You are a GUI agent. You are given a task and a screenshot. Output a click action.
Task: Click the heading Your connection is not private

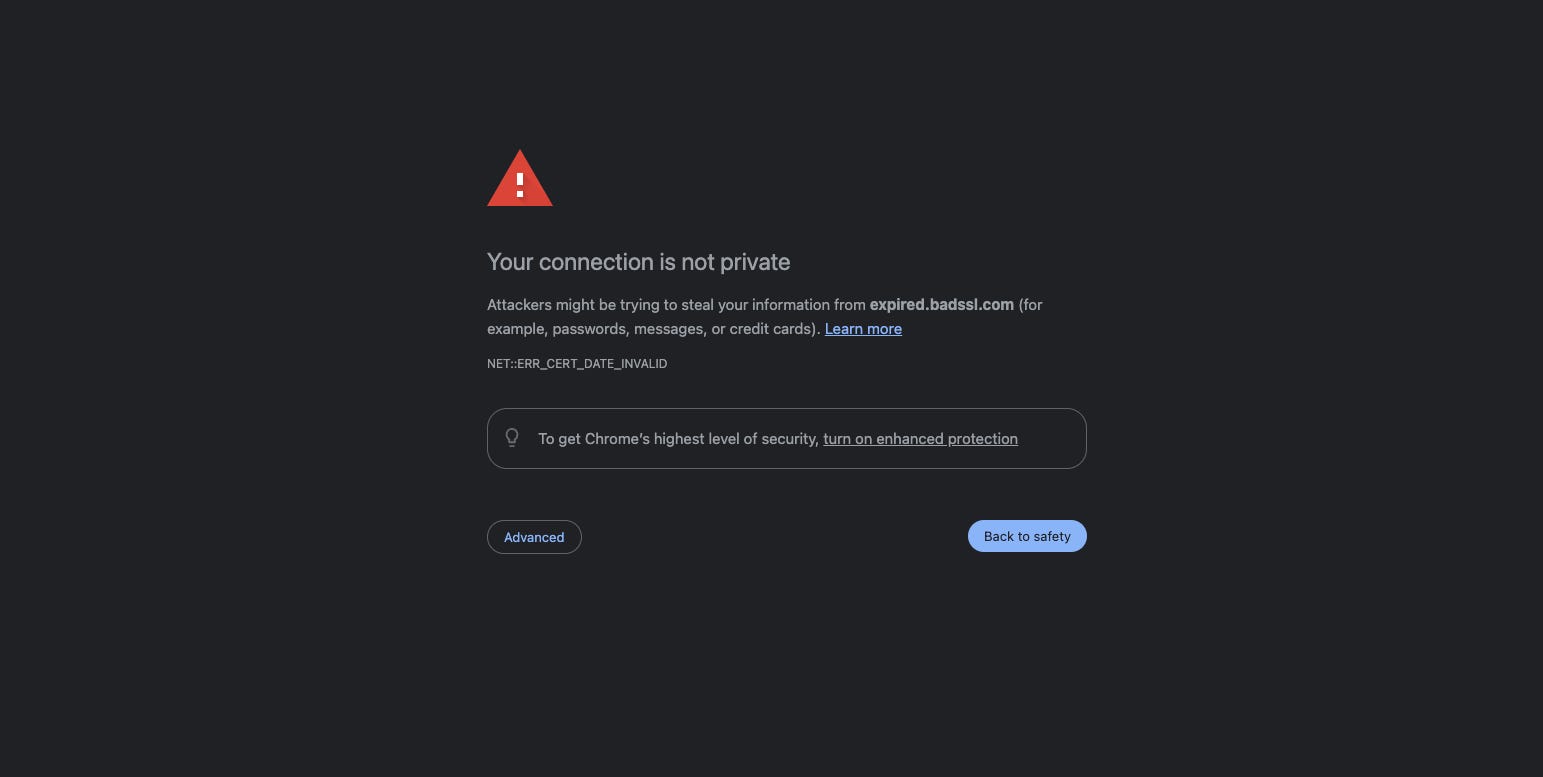coord(639,262)
